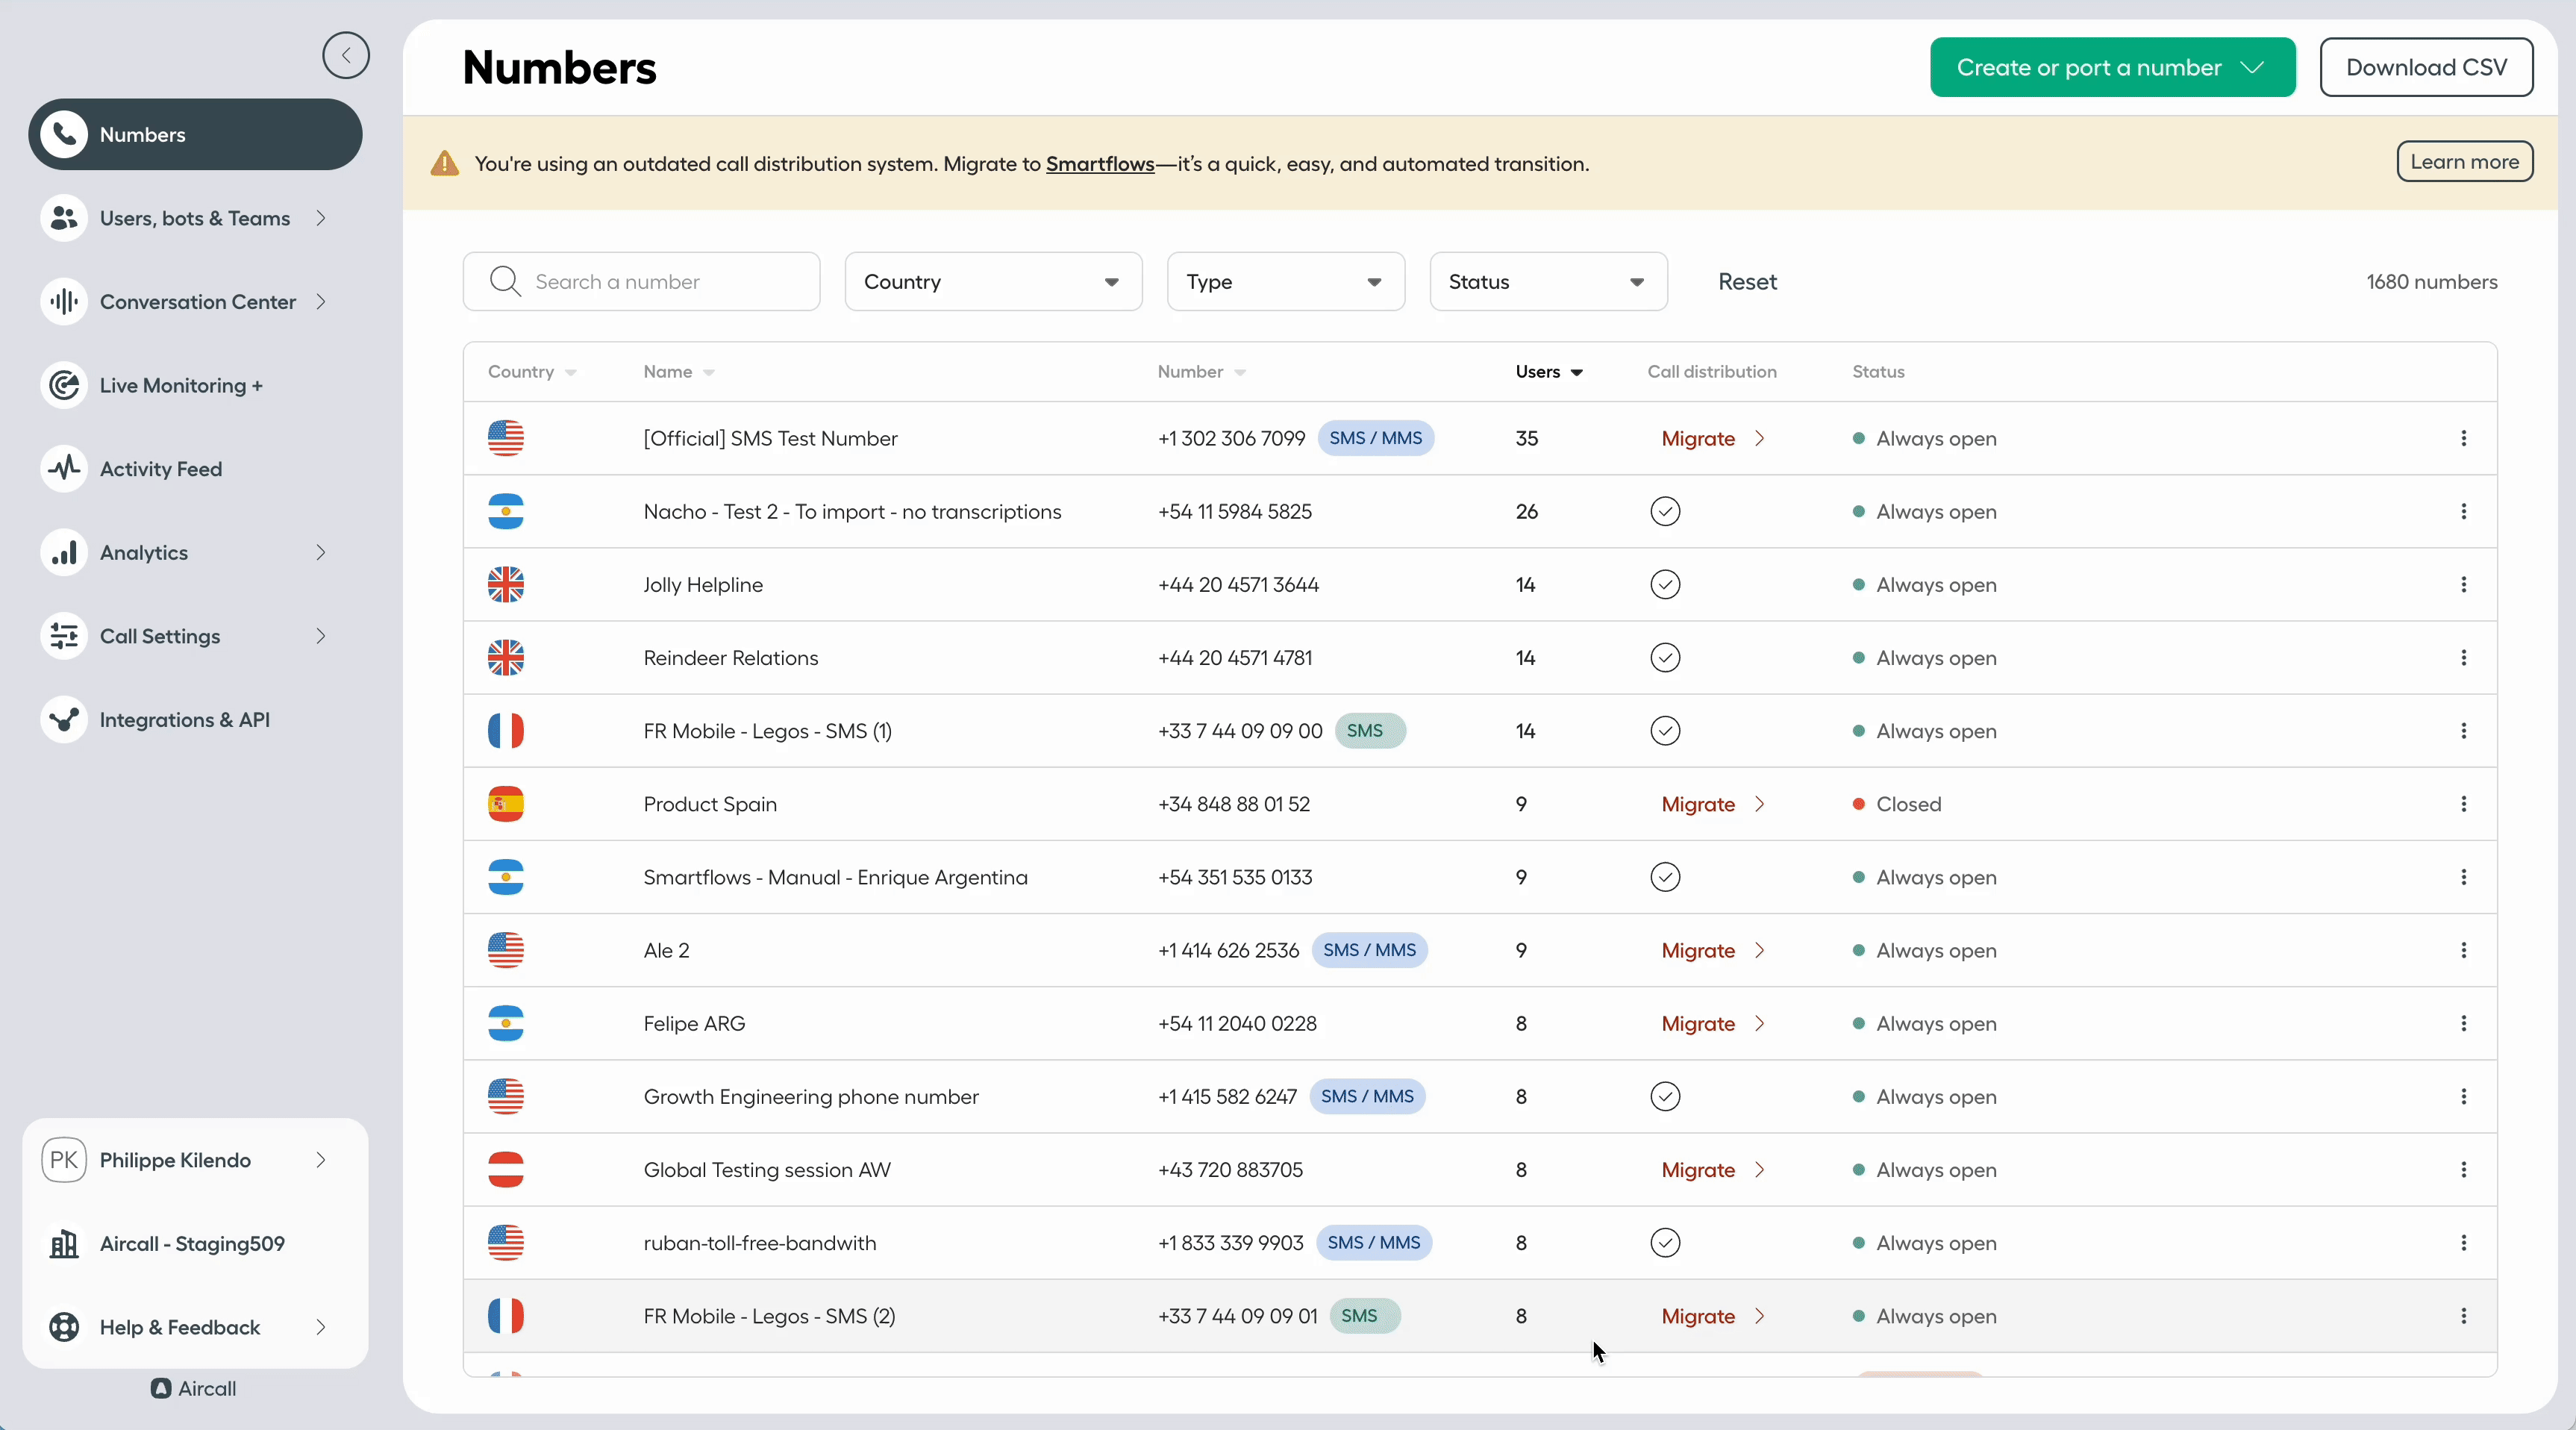2576x1430 pixels.
Task: Click the Users, bots & Teams people icon
Action: click(65, 218)
